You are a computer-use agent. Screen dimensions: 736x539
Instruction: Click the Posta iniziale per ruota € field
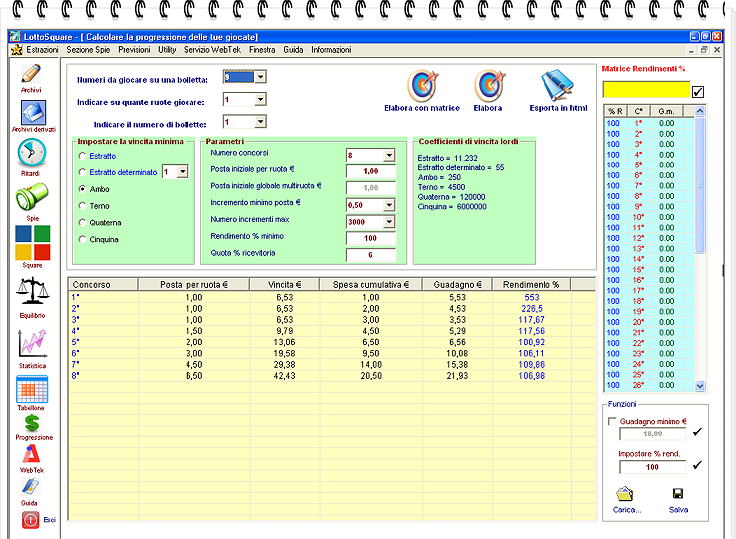pos(371,171)
